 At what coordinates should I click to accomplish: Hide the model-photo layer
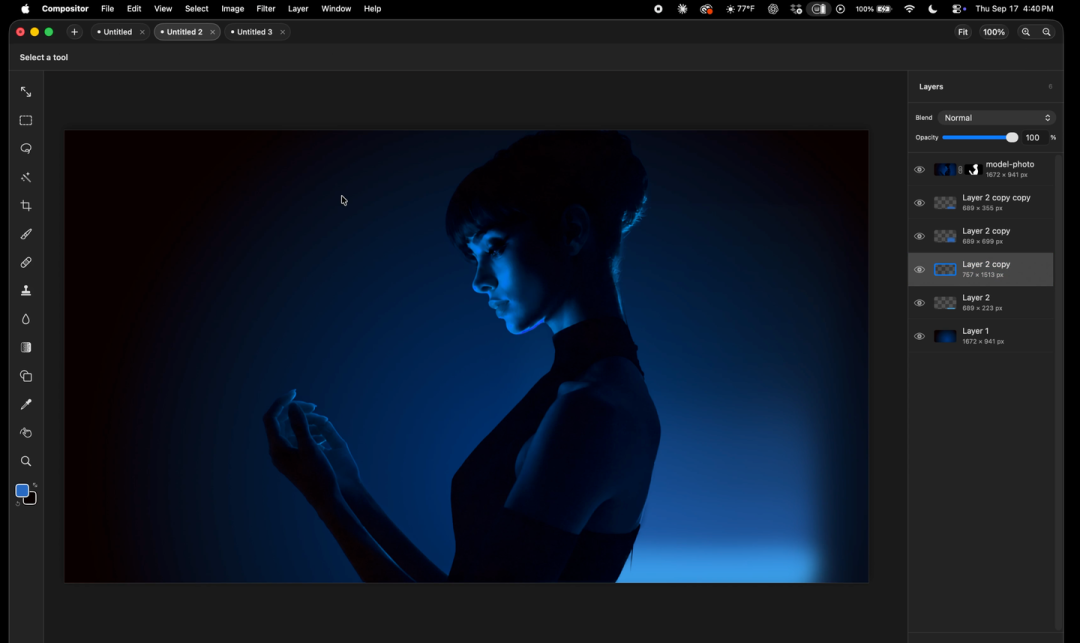(919, 169)
